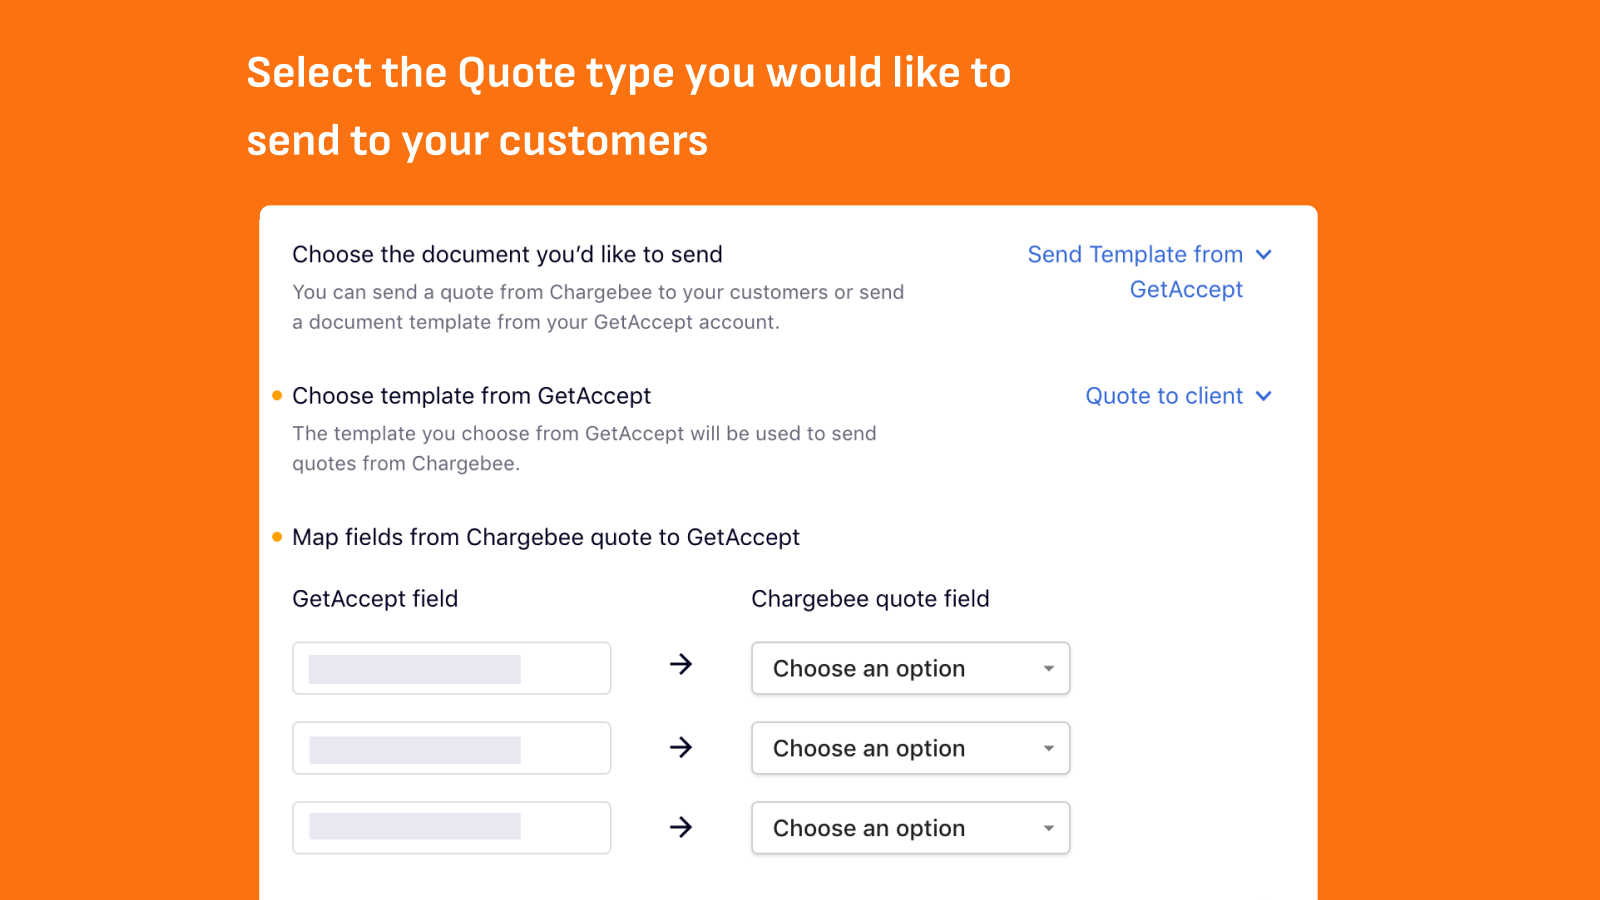Click the second mapping row arrow icon
Image resolution: width=1600 pixels, height=900 pixels.
click(x=681, y=747)
